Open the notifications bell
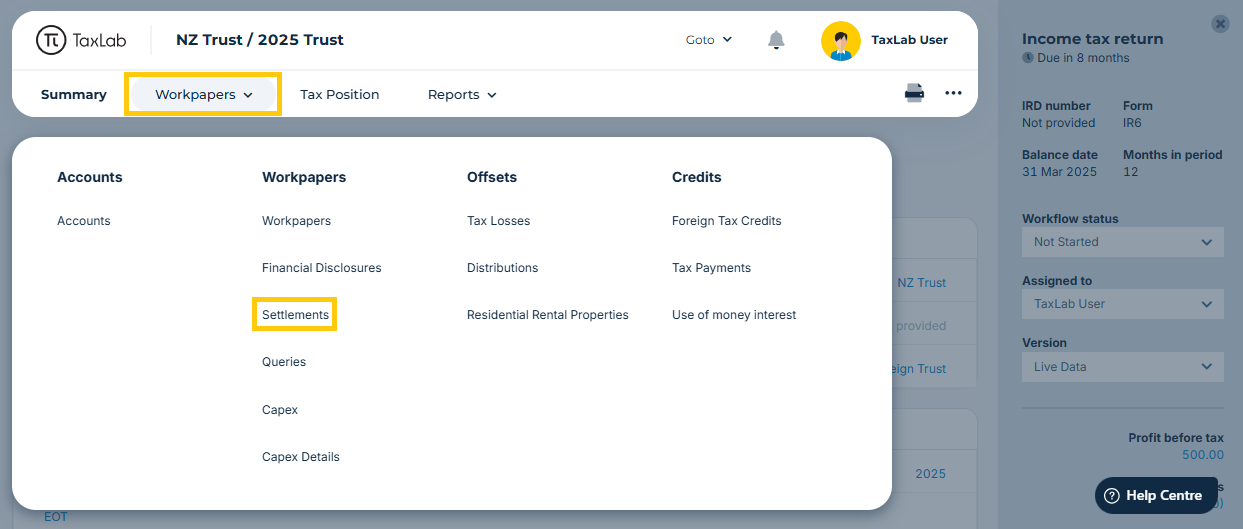The height and width of the screenshot is (529, 1243). [x=776, y=40]
